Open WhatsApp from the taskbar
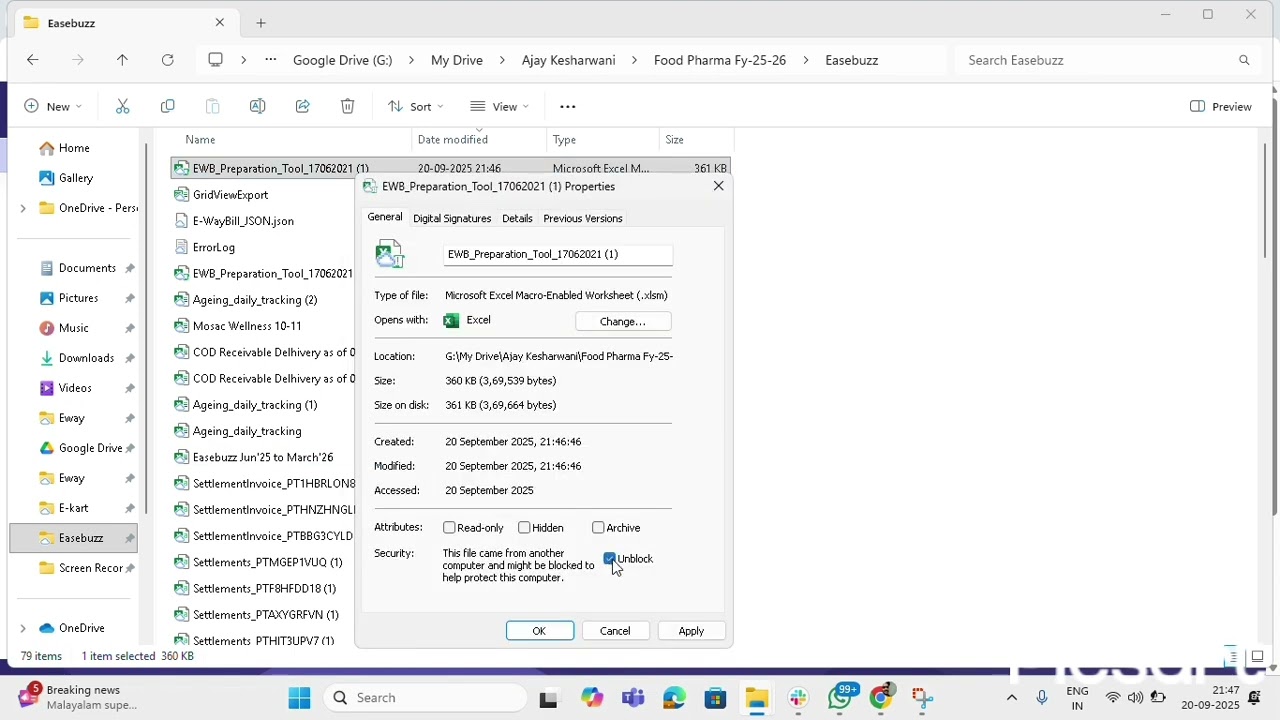The image size is (1280, 720). (x=840, y=698)
